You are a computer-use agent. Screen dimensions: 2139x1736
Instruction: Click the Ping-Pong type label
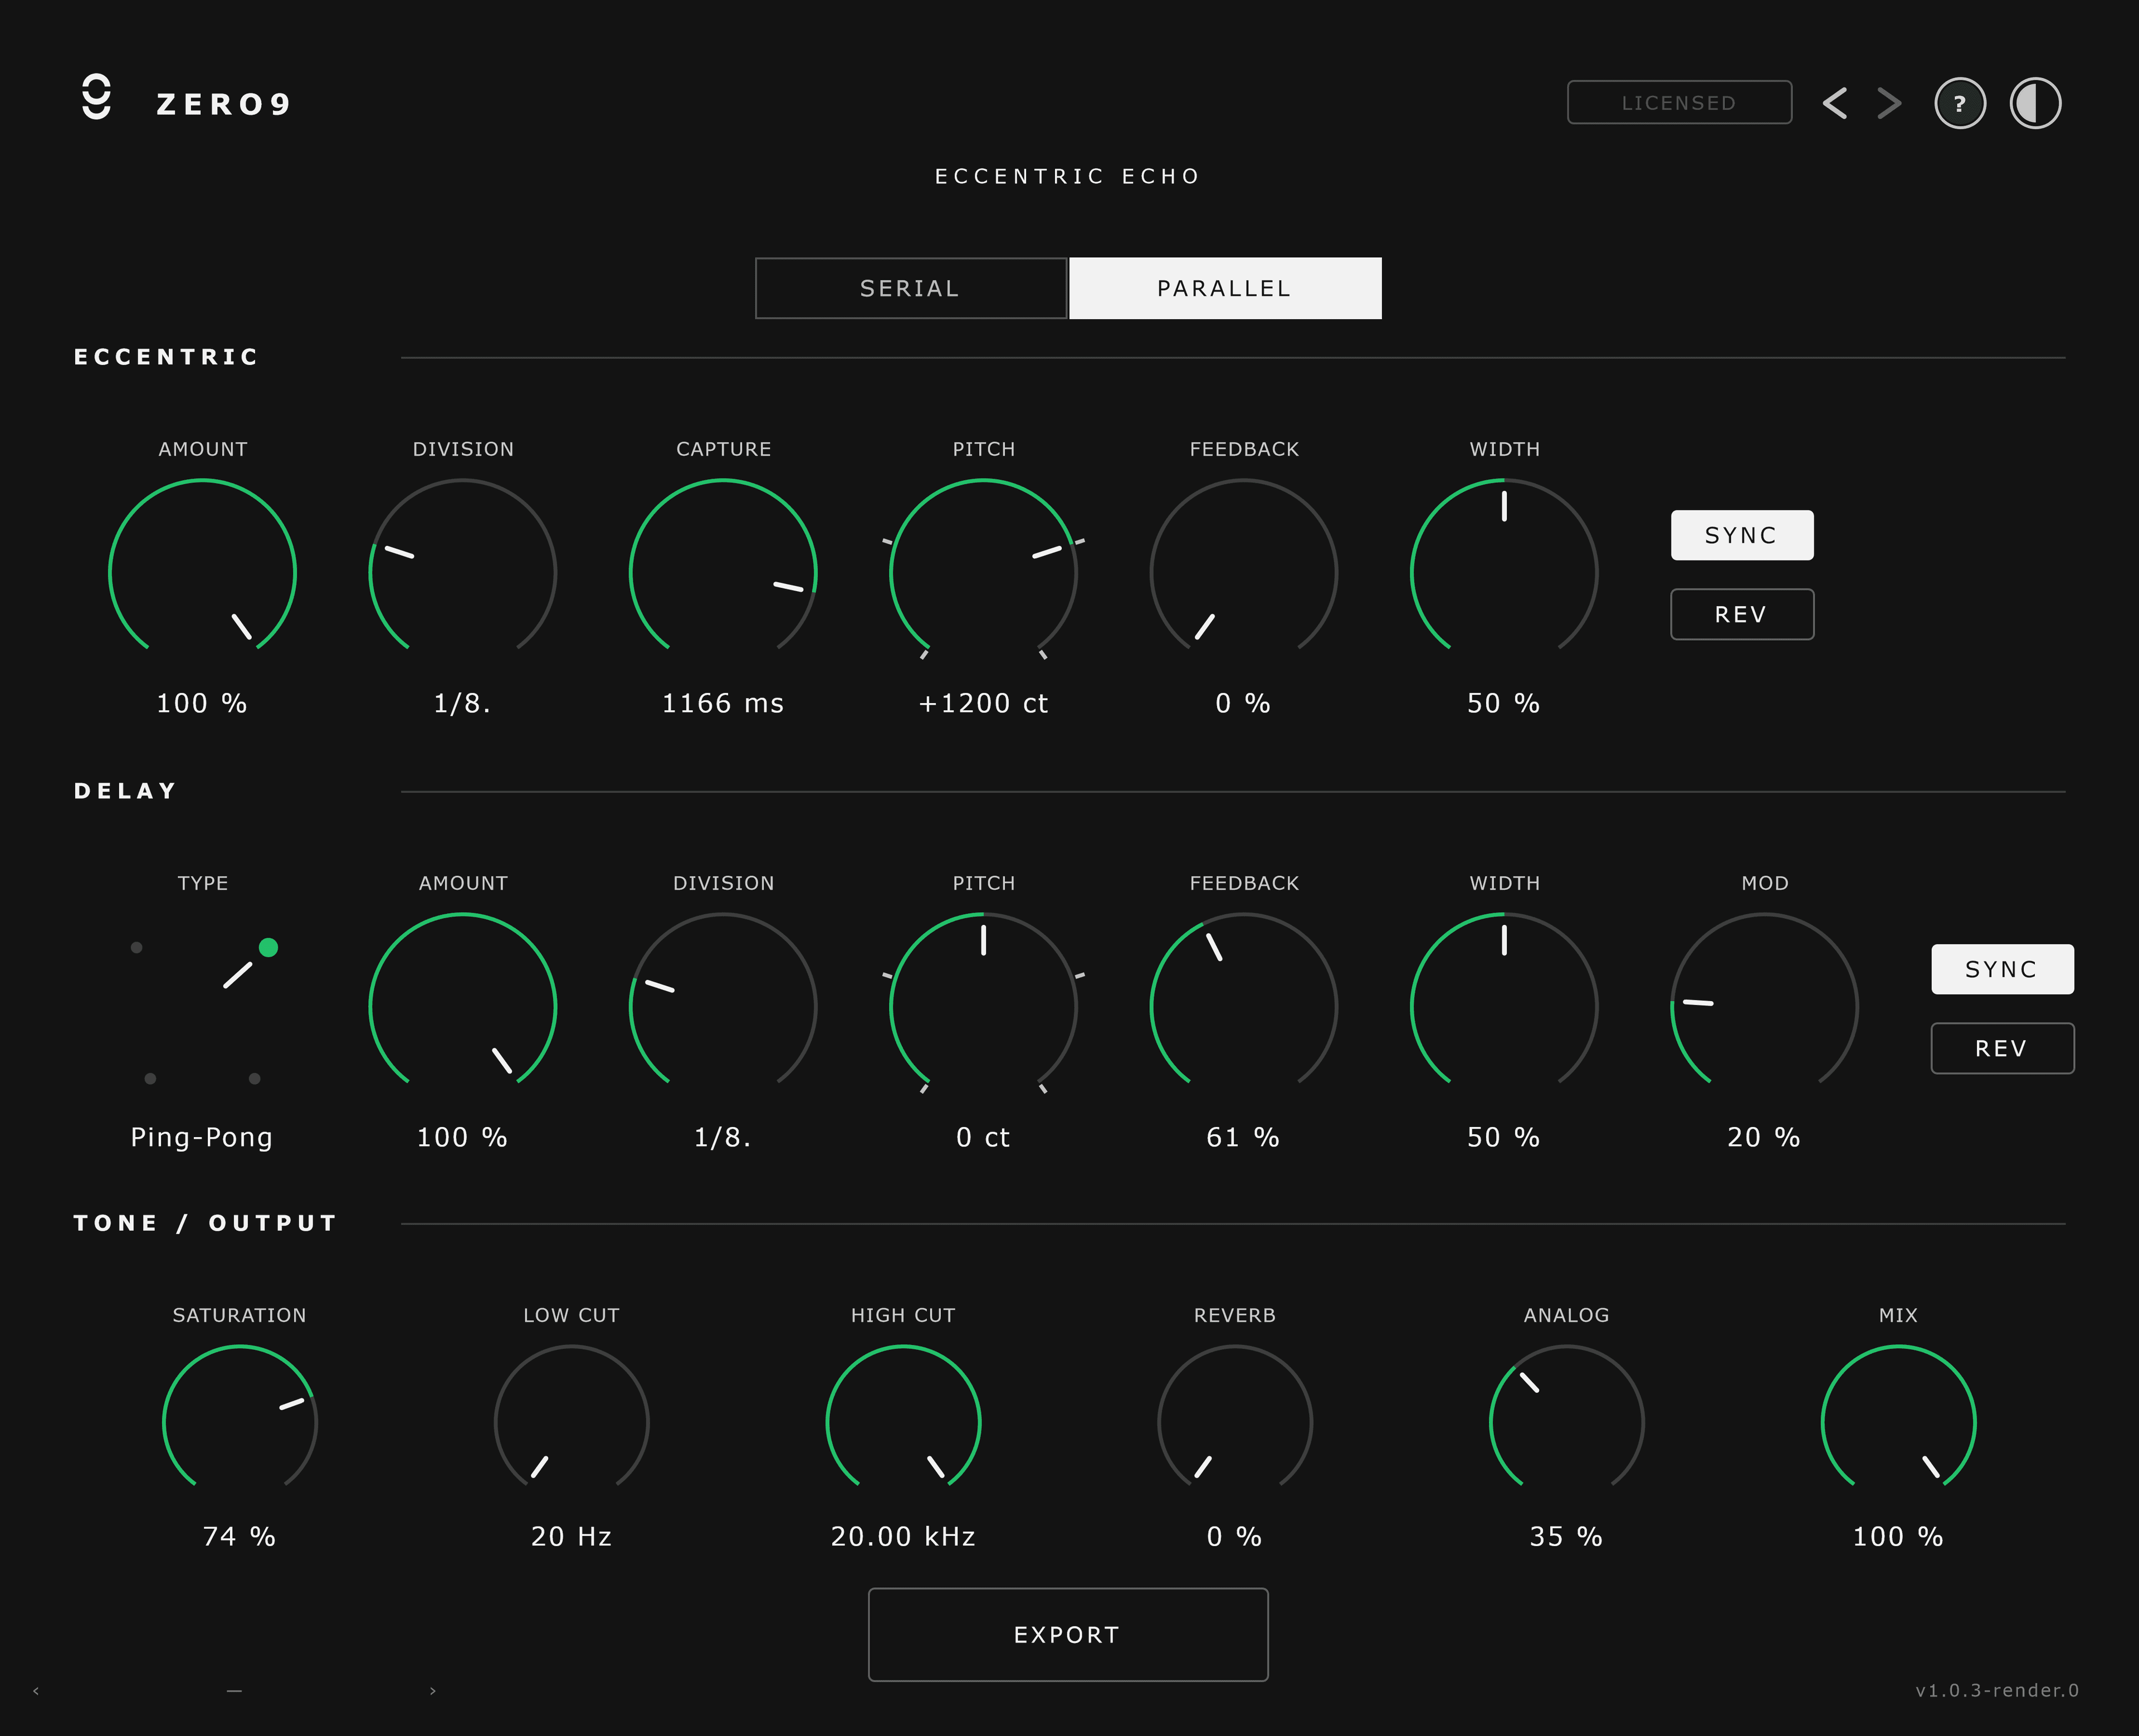coord(202,1137)
